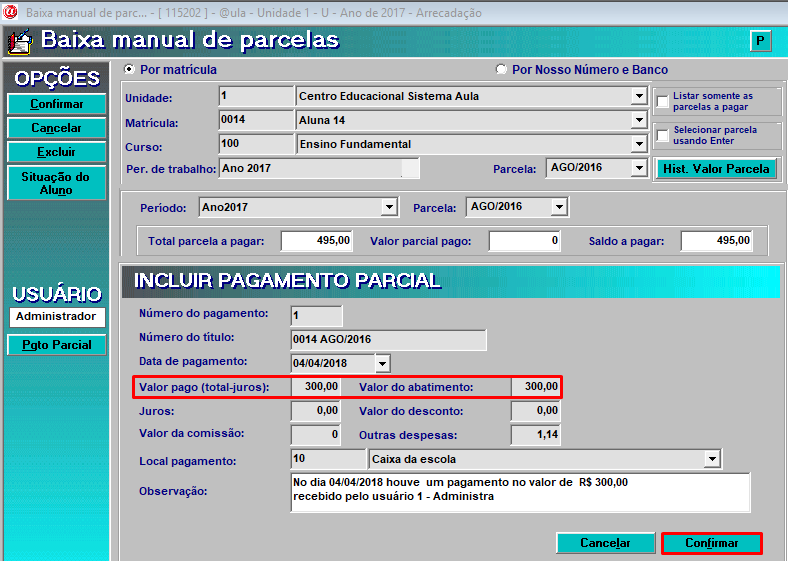The width and height of the screenshot is (788, 561).
Task: Click the Unidade code field
Action: point(256,96)
